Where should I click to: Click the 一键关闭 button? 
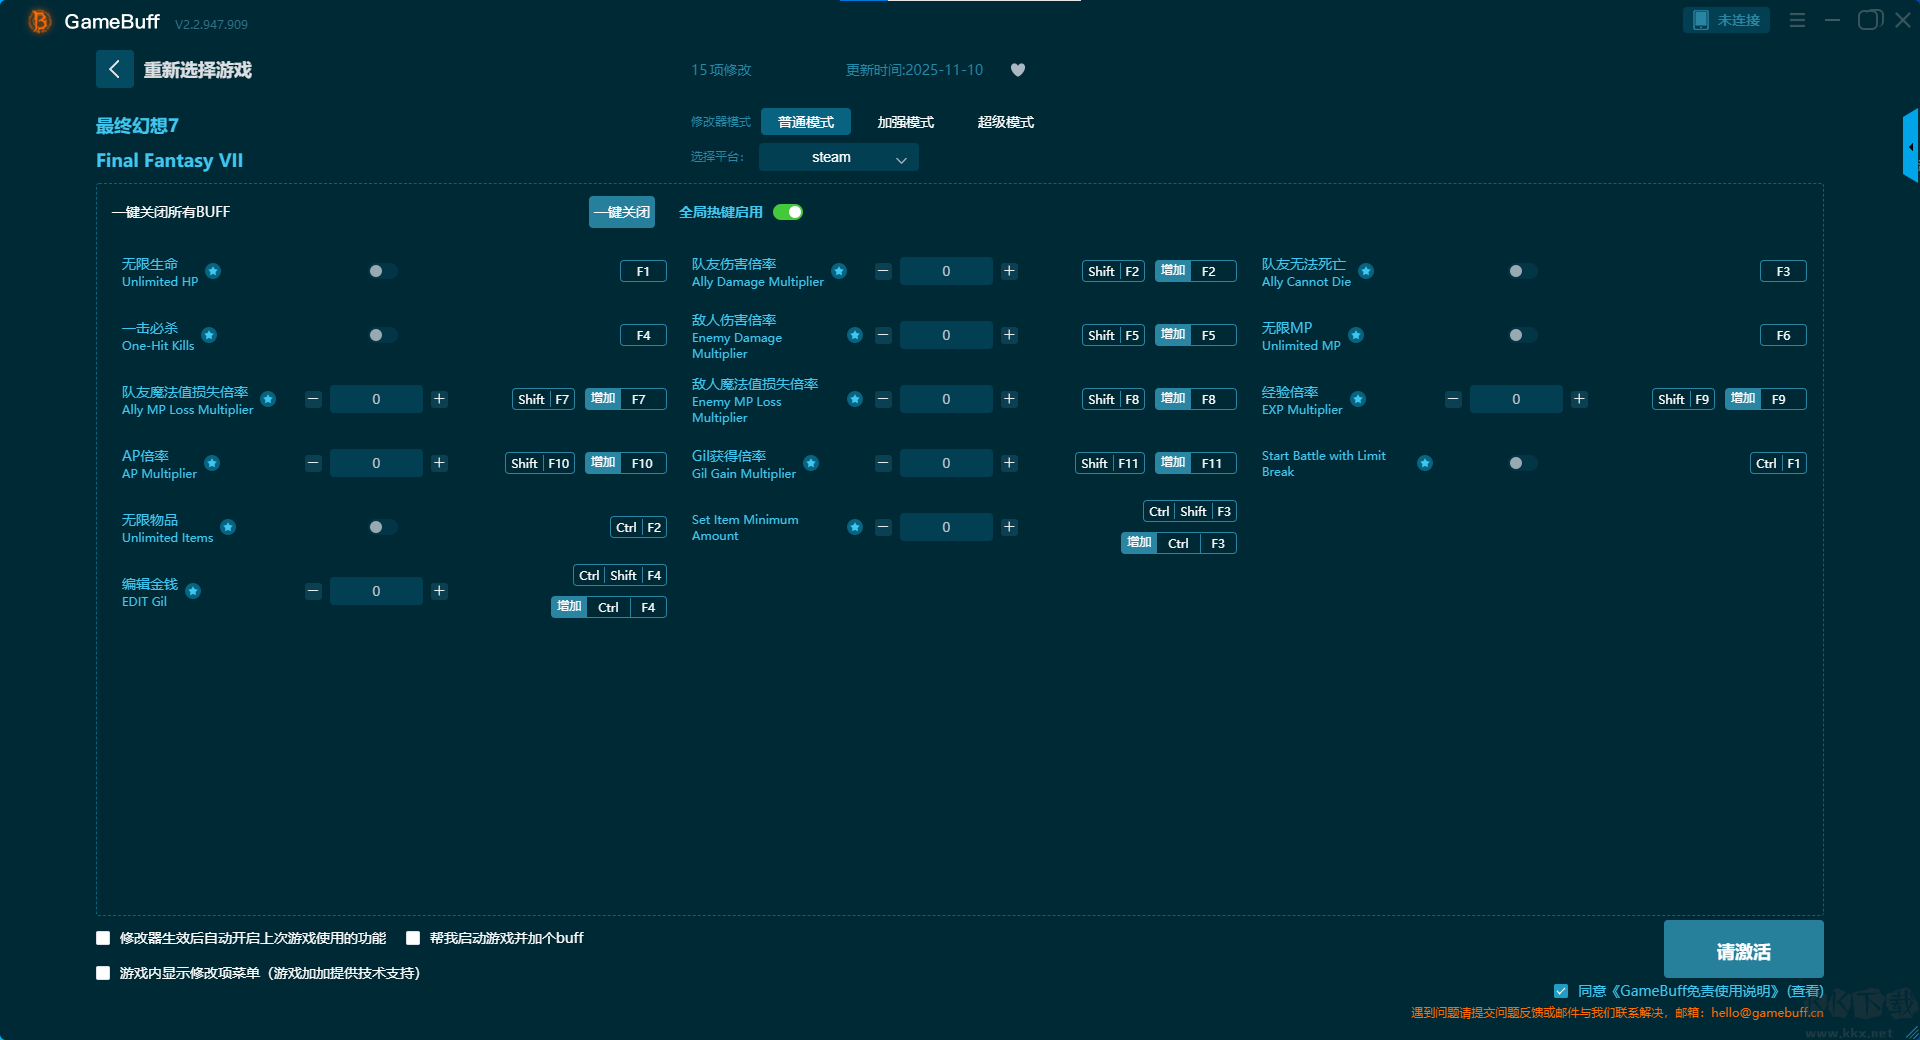coord(621,212)
